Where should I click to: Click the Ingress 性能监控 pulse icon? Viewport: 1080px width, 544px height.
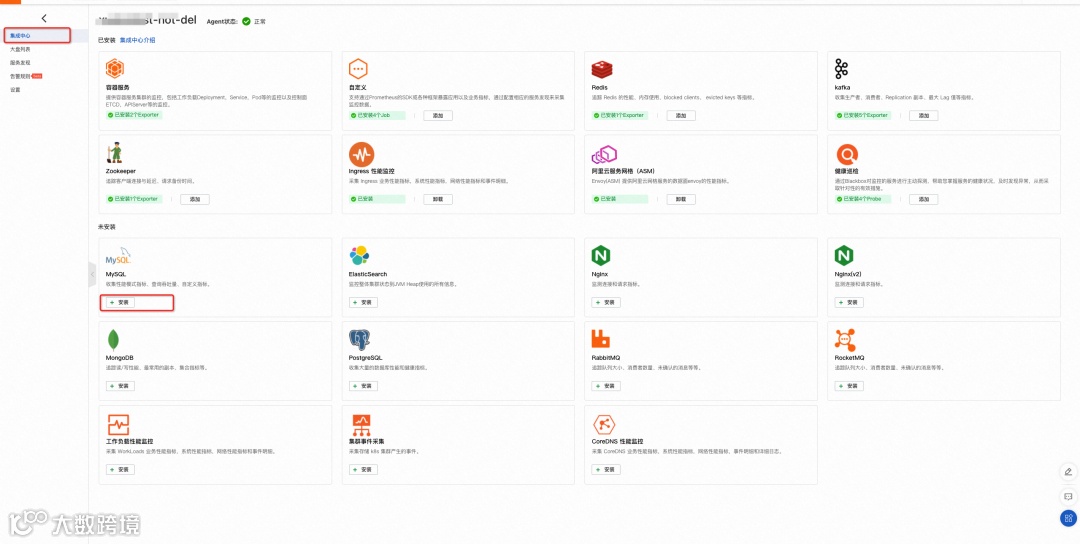[361, 154]
